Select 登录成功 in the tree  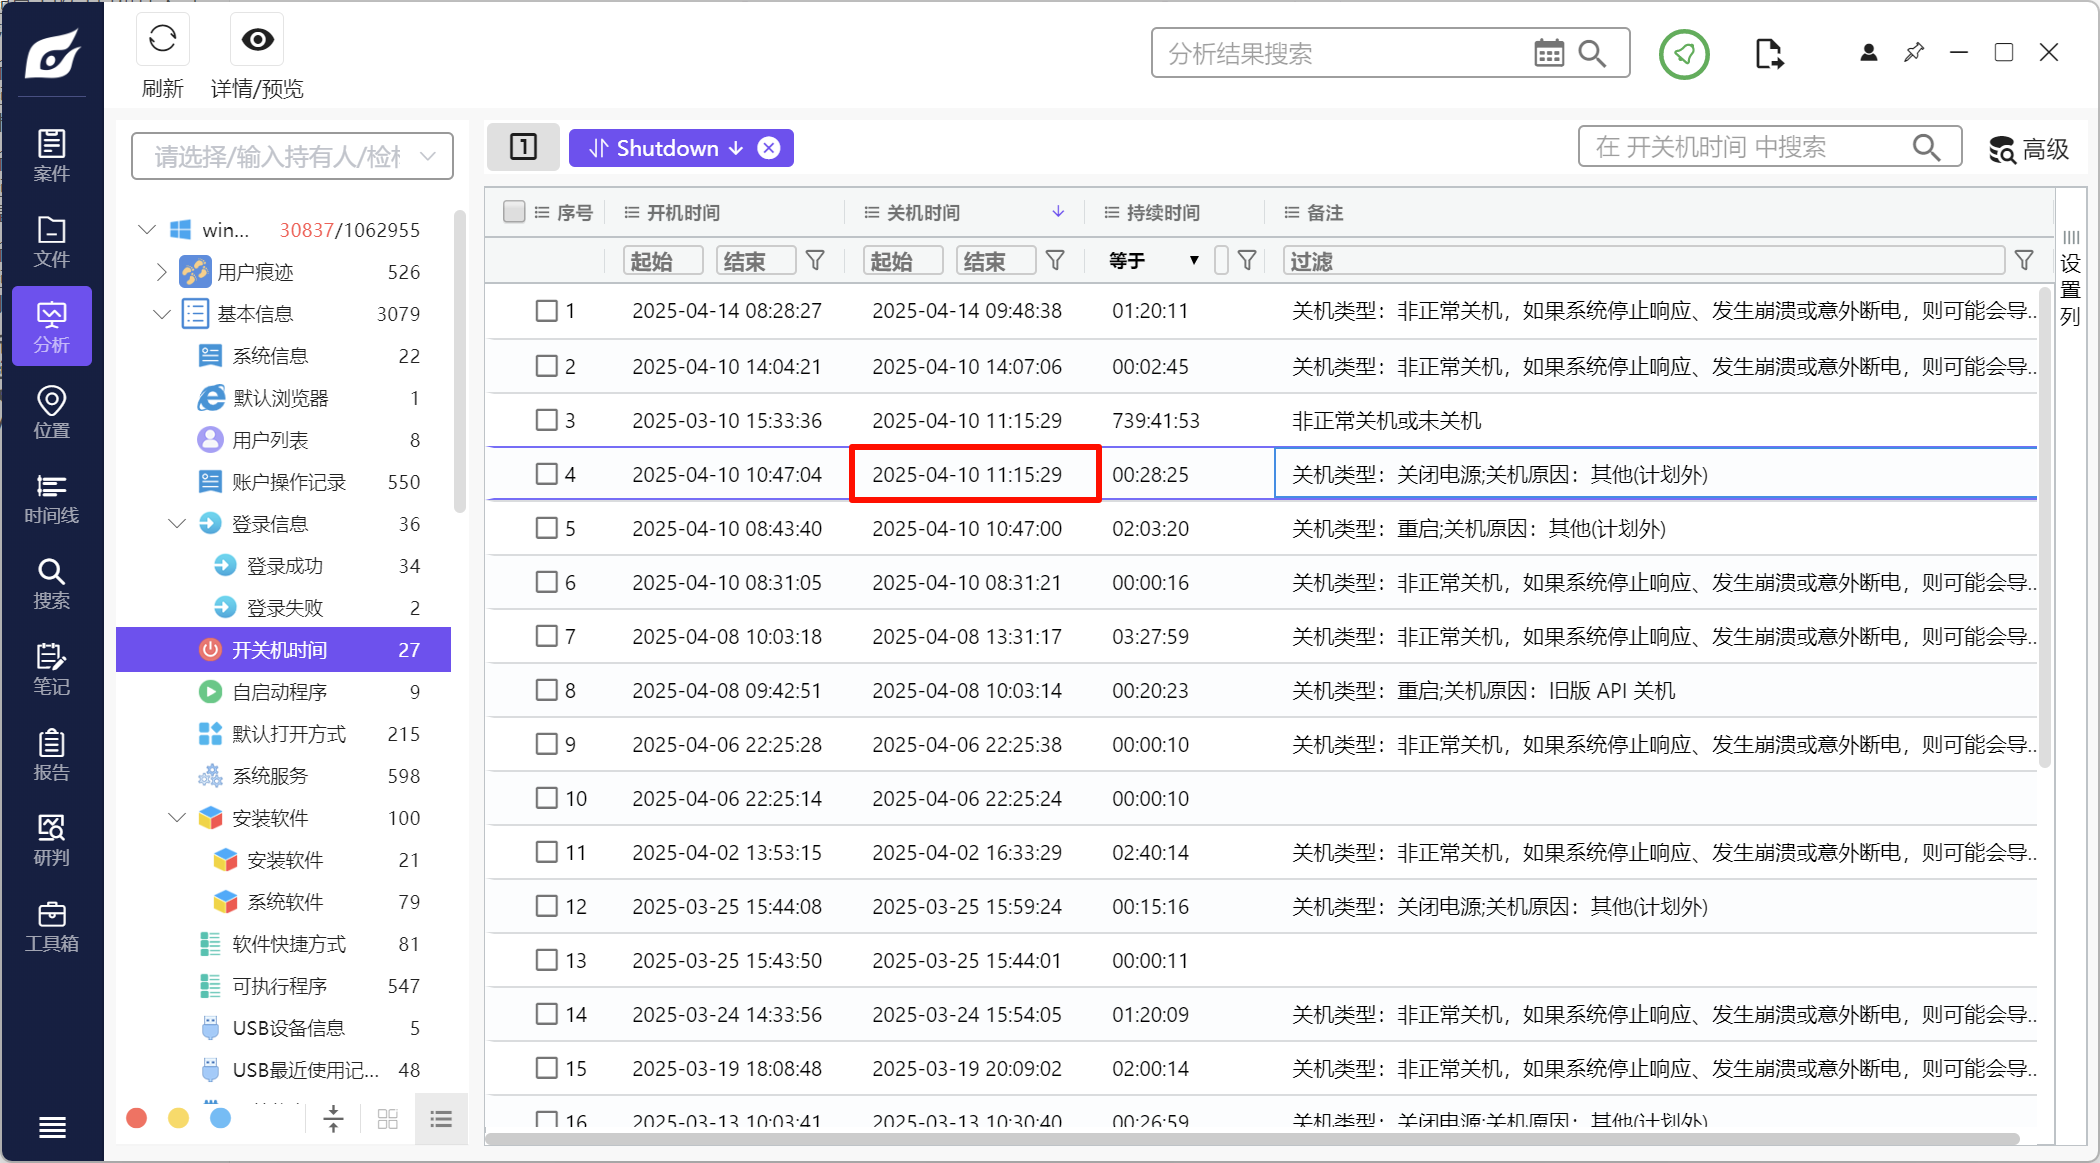[284, 566]
